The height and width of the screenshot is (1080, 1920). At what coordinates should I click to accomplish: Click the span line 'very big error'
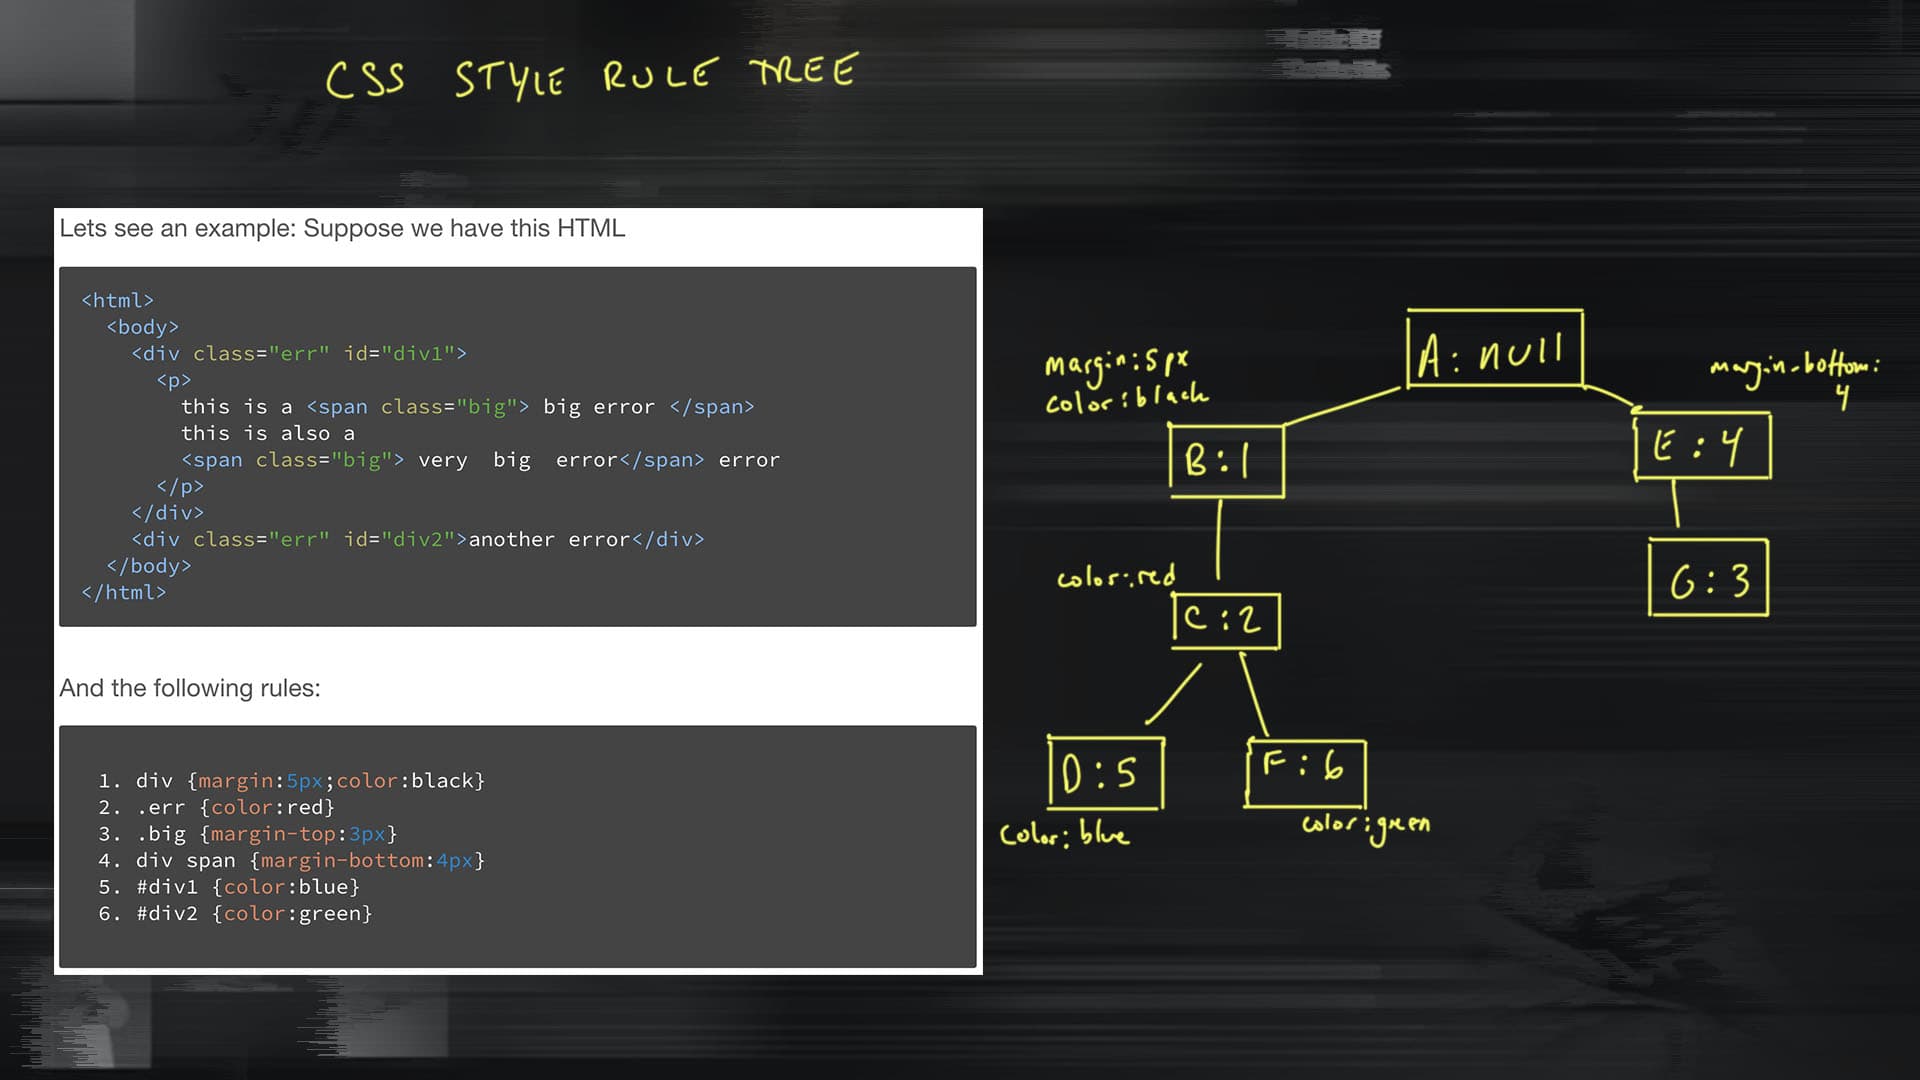coord(480,460)
